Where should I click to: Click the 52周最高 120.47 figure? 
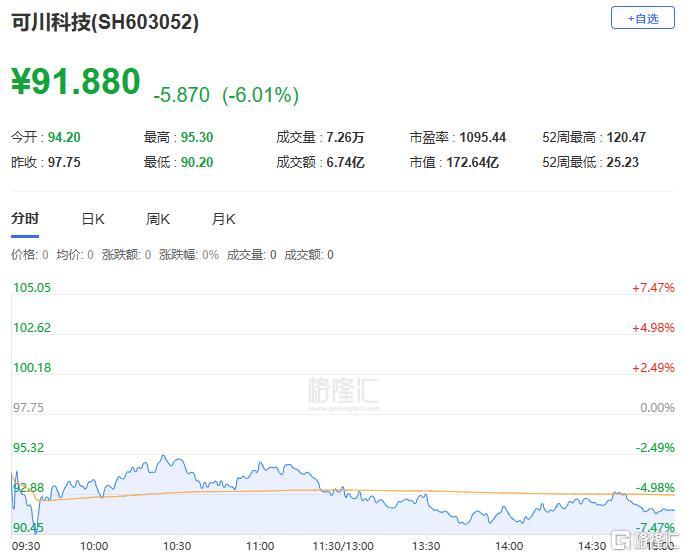tap(626, 137)
